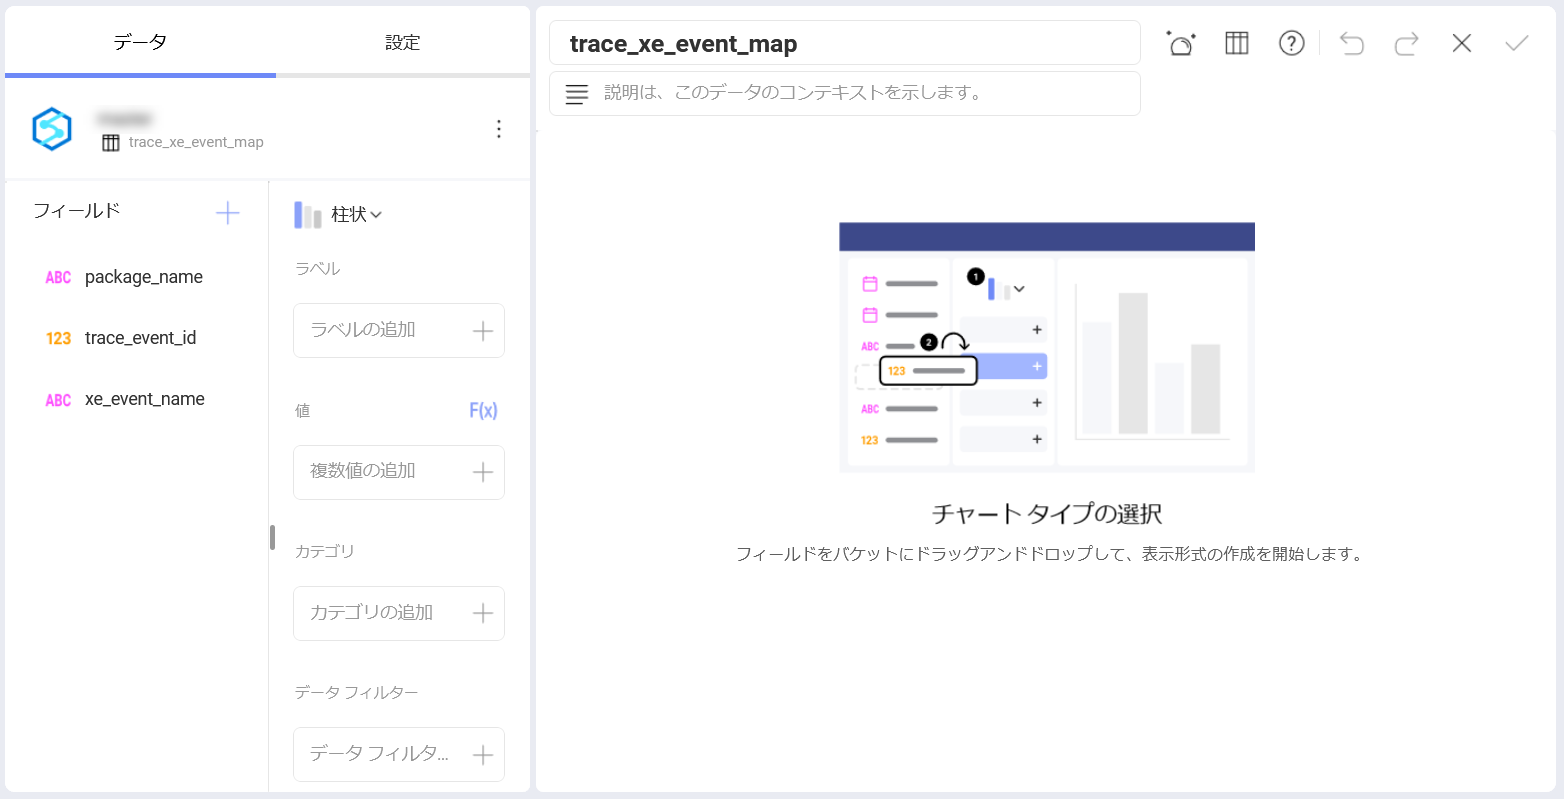The width and height of the screenshot is (1564, 799).
Task: Click the trace_xe_event_map table icon in data source
Action: [x=111, y=143]
